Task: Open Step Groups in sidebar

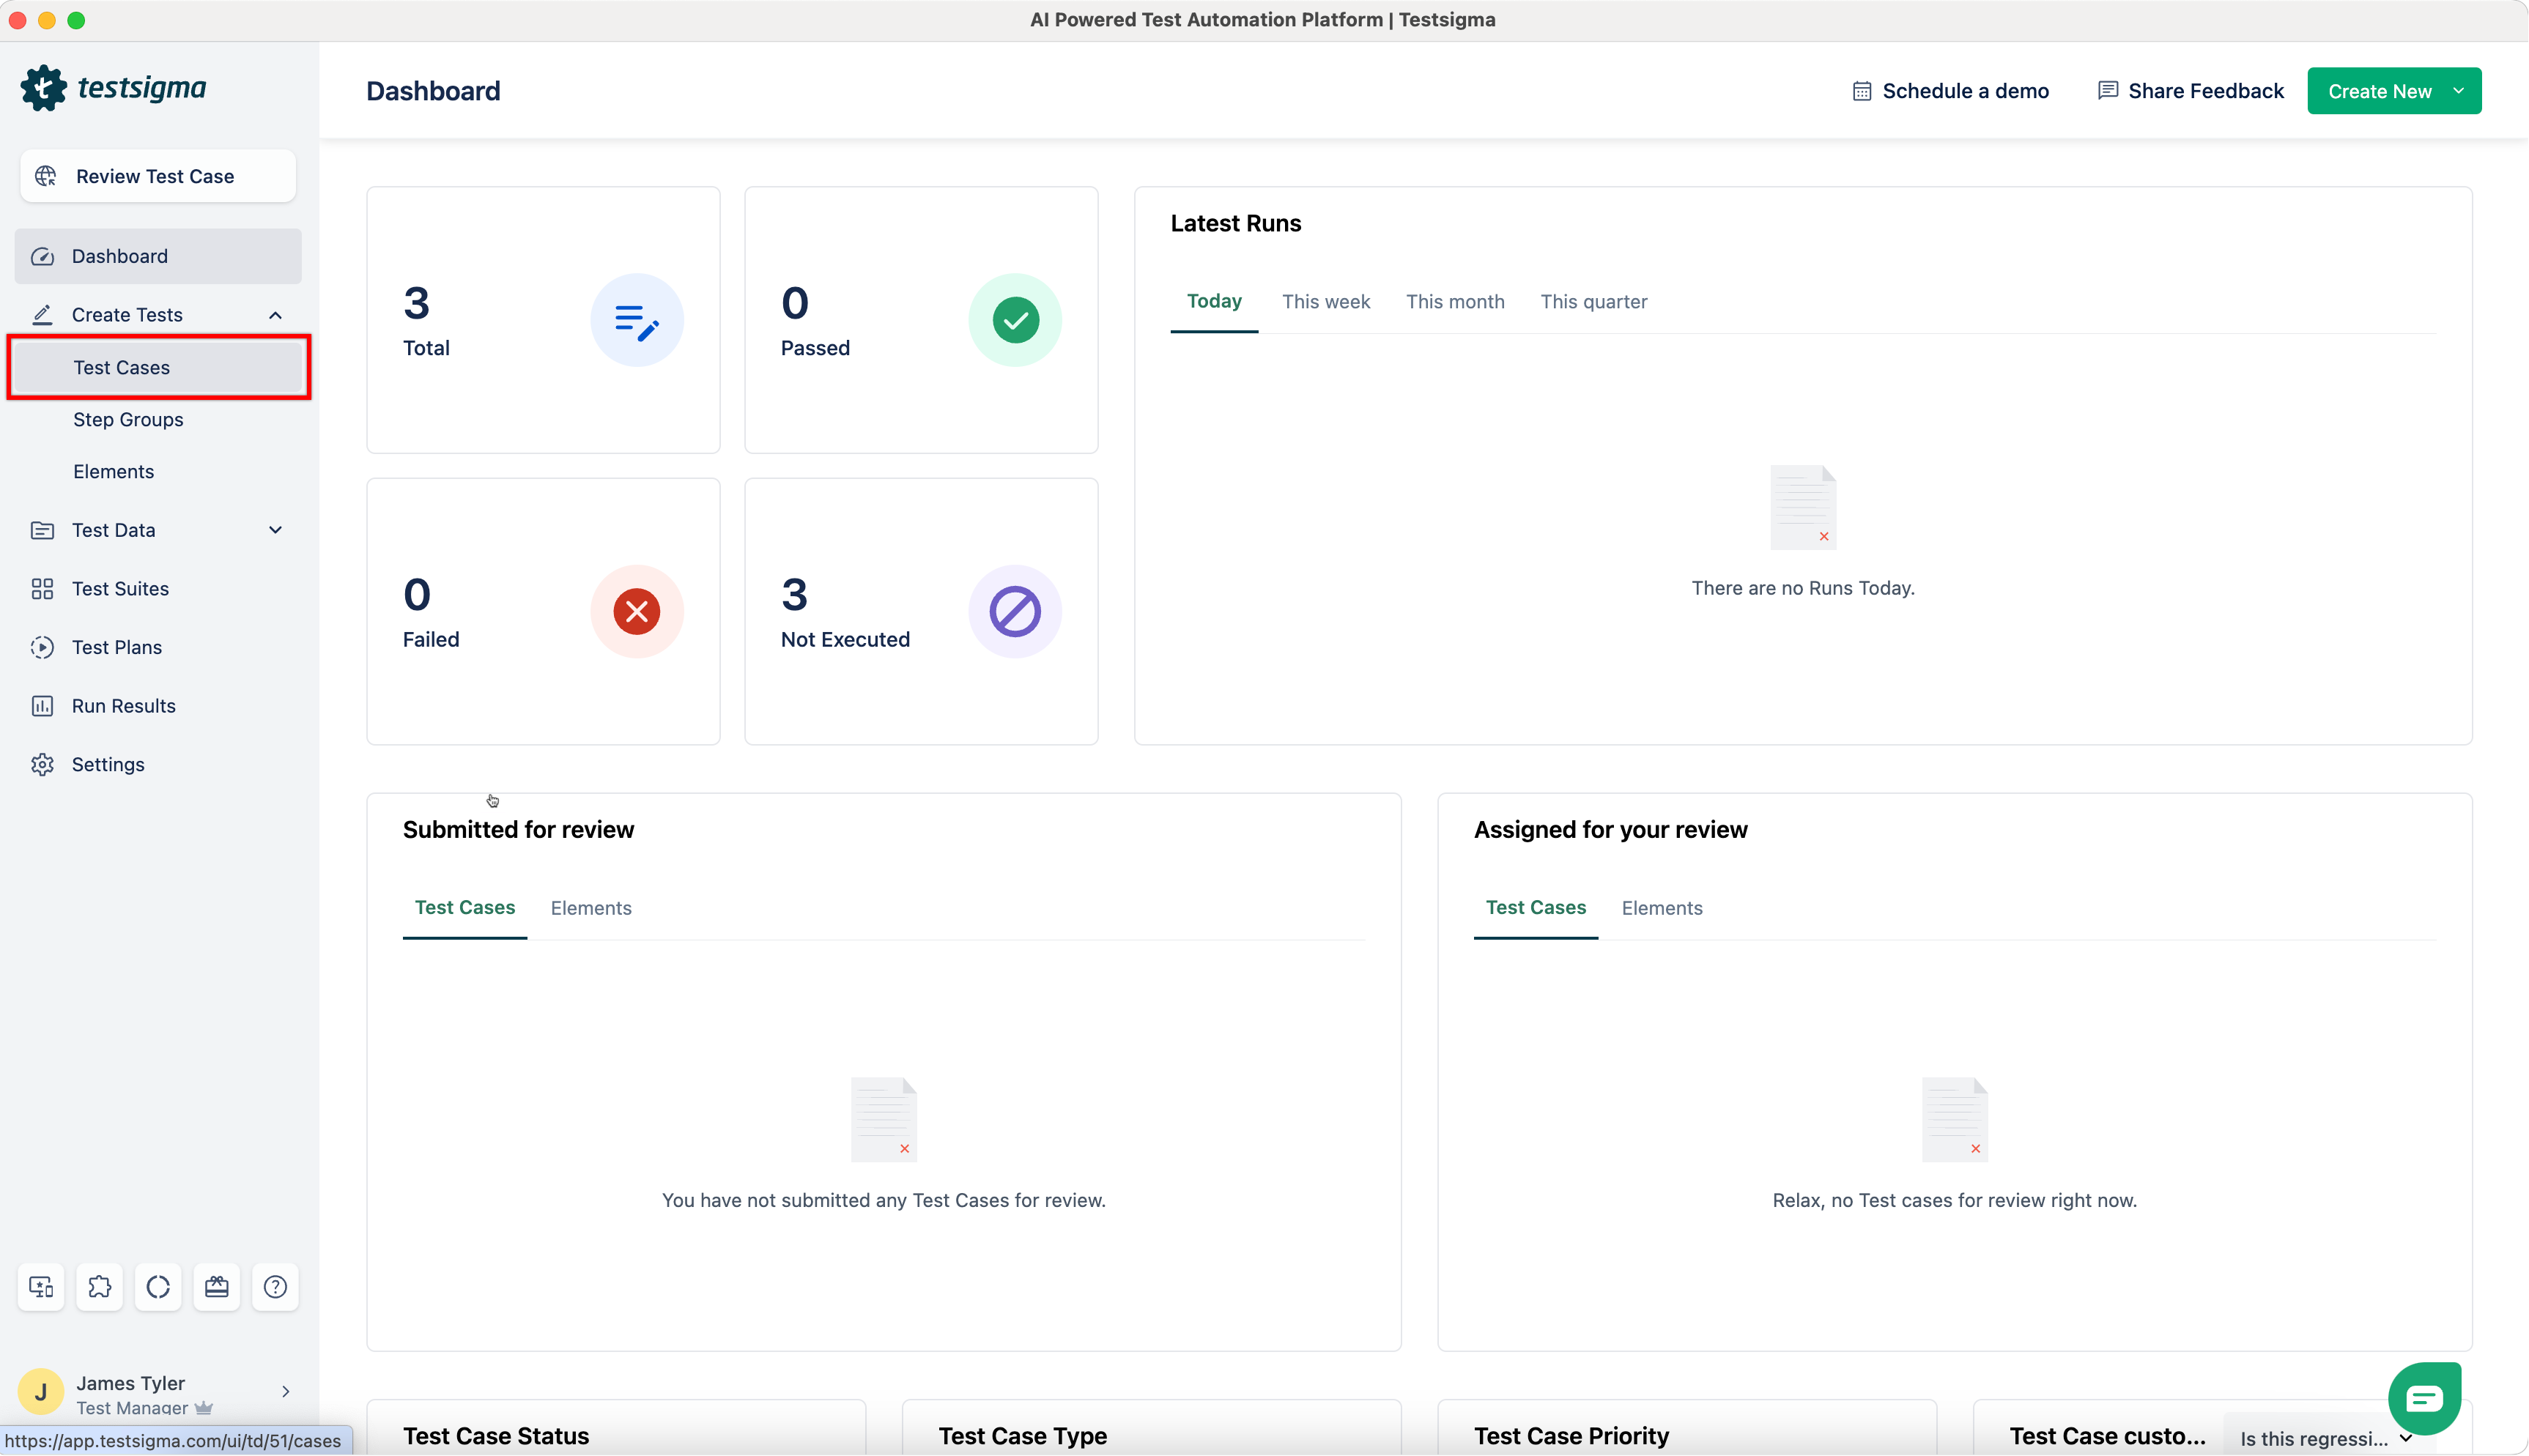Action: point(128,420)
